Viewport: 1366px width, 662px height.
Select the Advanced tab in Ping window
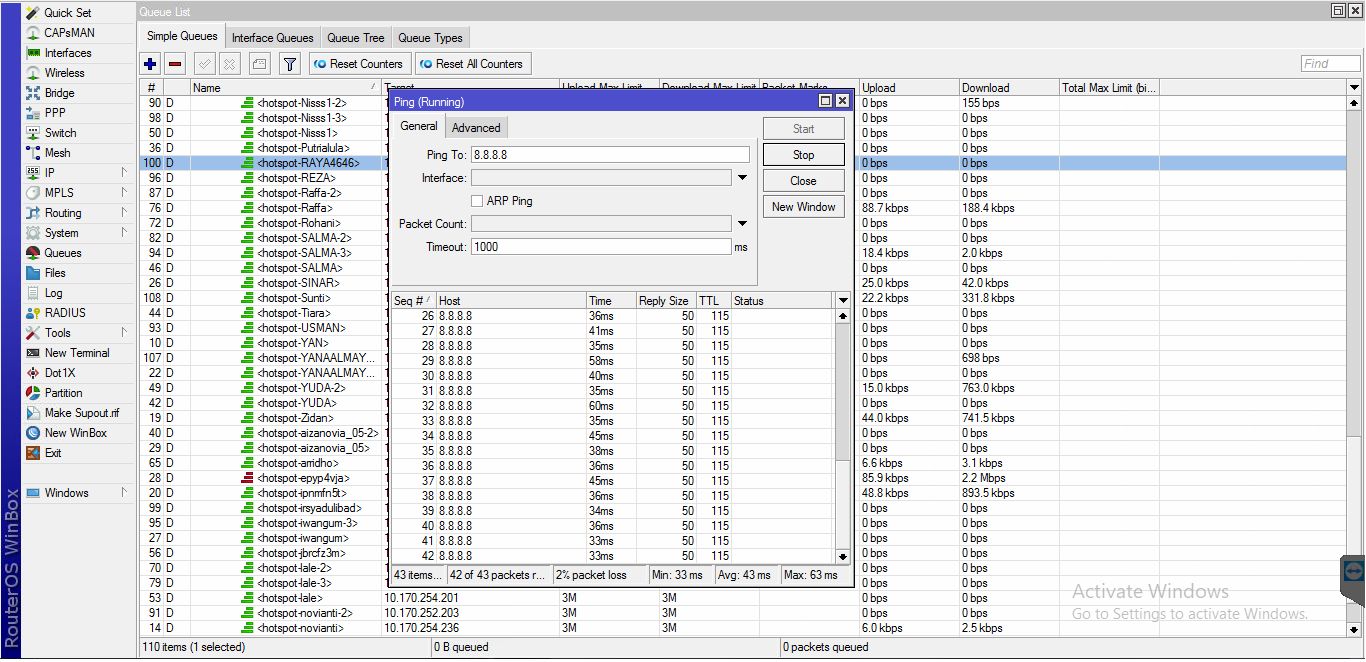476,128
